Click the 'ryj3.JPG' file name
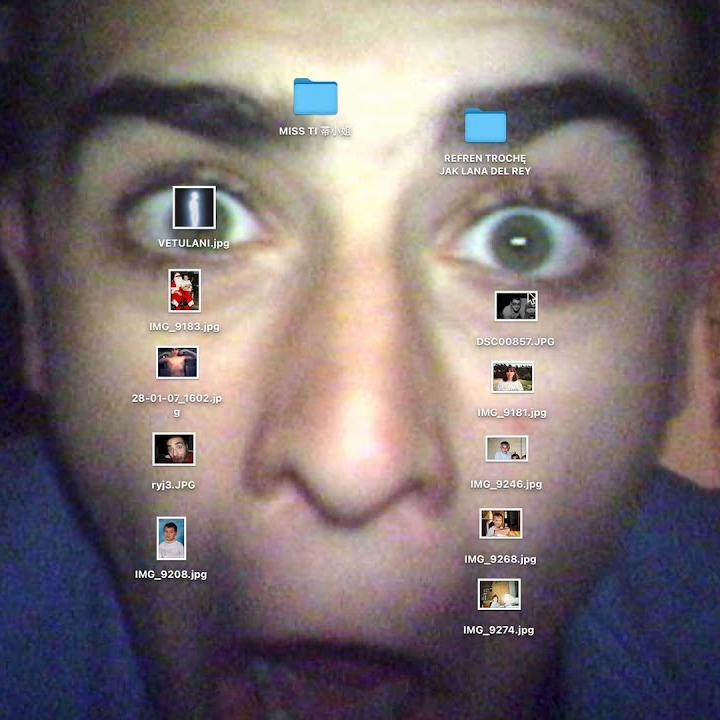The image size is (720, 720). point(174,485)
